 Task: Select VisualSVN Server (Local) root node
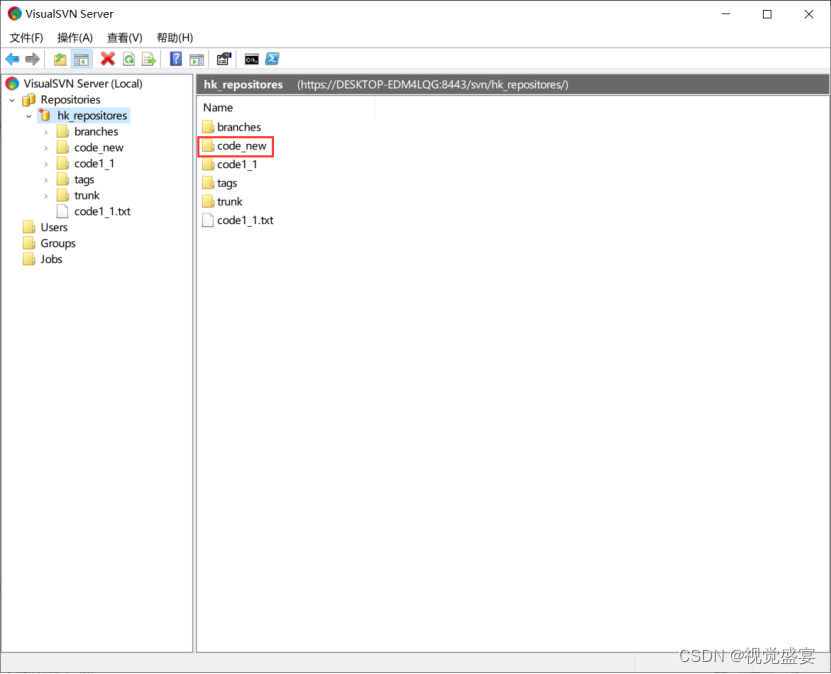83,84
